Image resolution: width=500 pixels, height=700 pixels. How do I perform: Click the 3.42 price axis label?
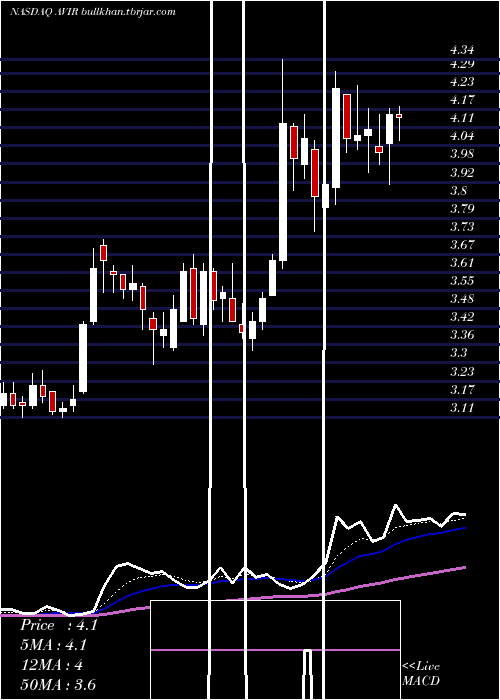coord(462,317)
